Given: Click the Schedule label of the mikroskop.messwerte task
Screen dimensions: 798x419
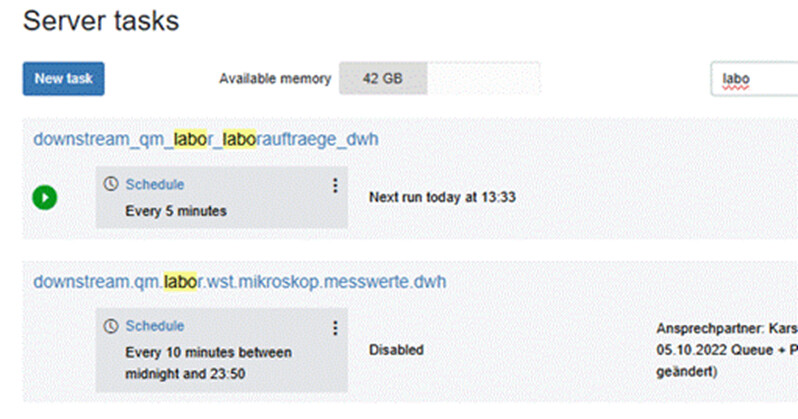Looking at the screenshot, I should coord(153,326).
